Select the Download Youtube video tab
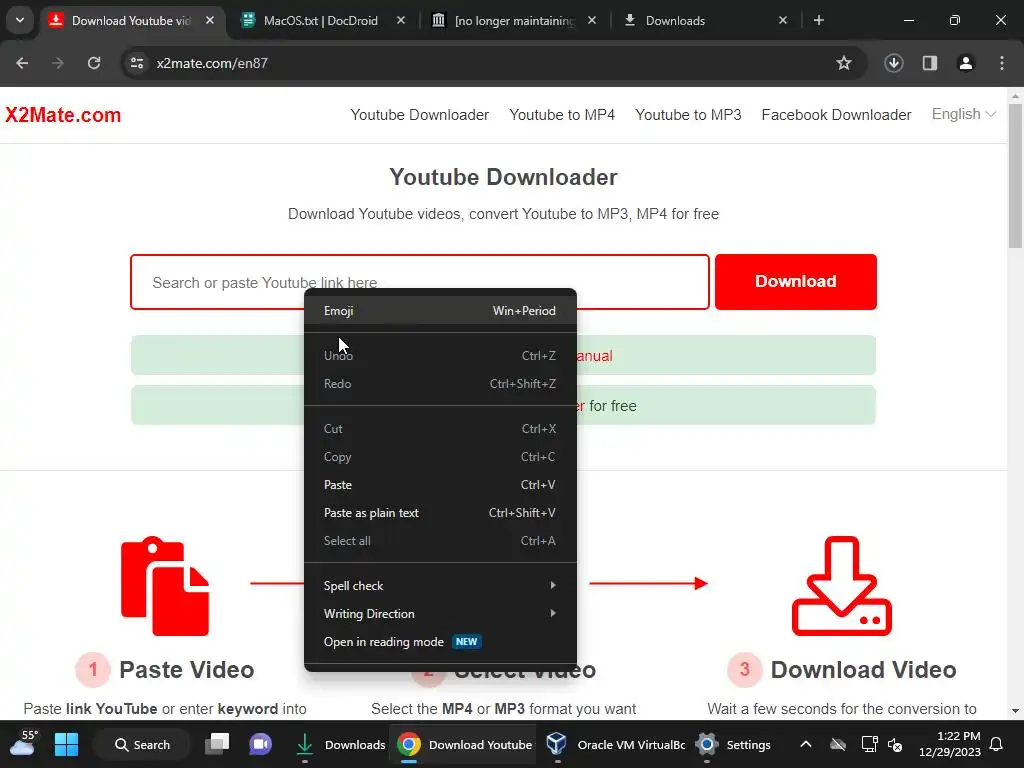Screen dimensions: 1024x768 click(x=131, y=20)
